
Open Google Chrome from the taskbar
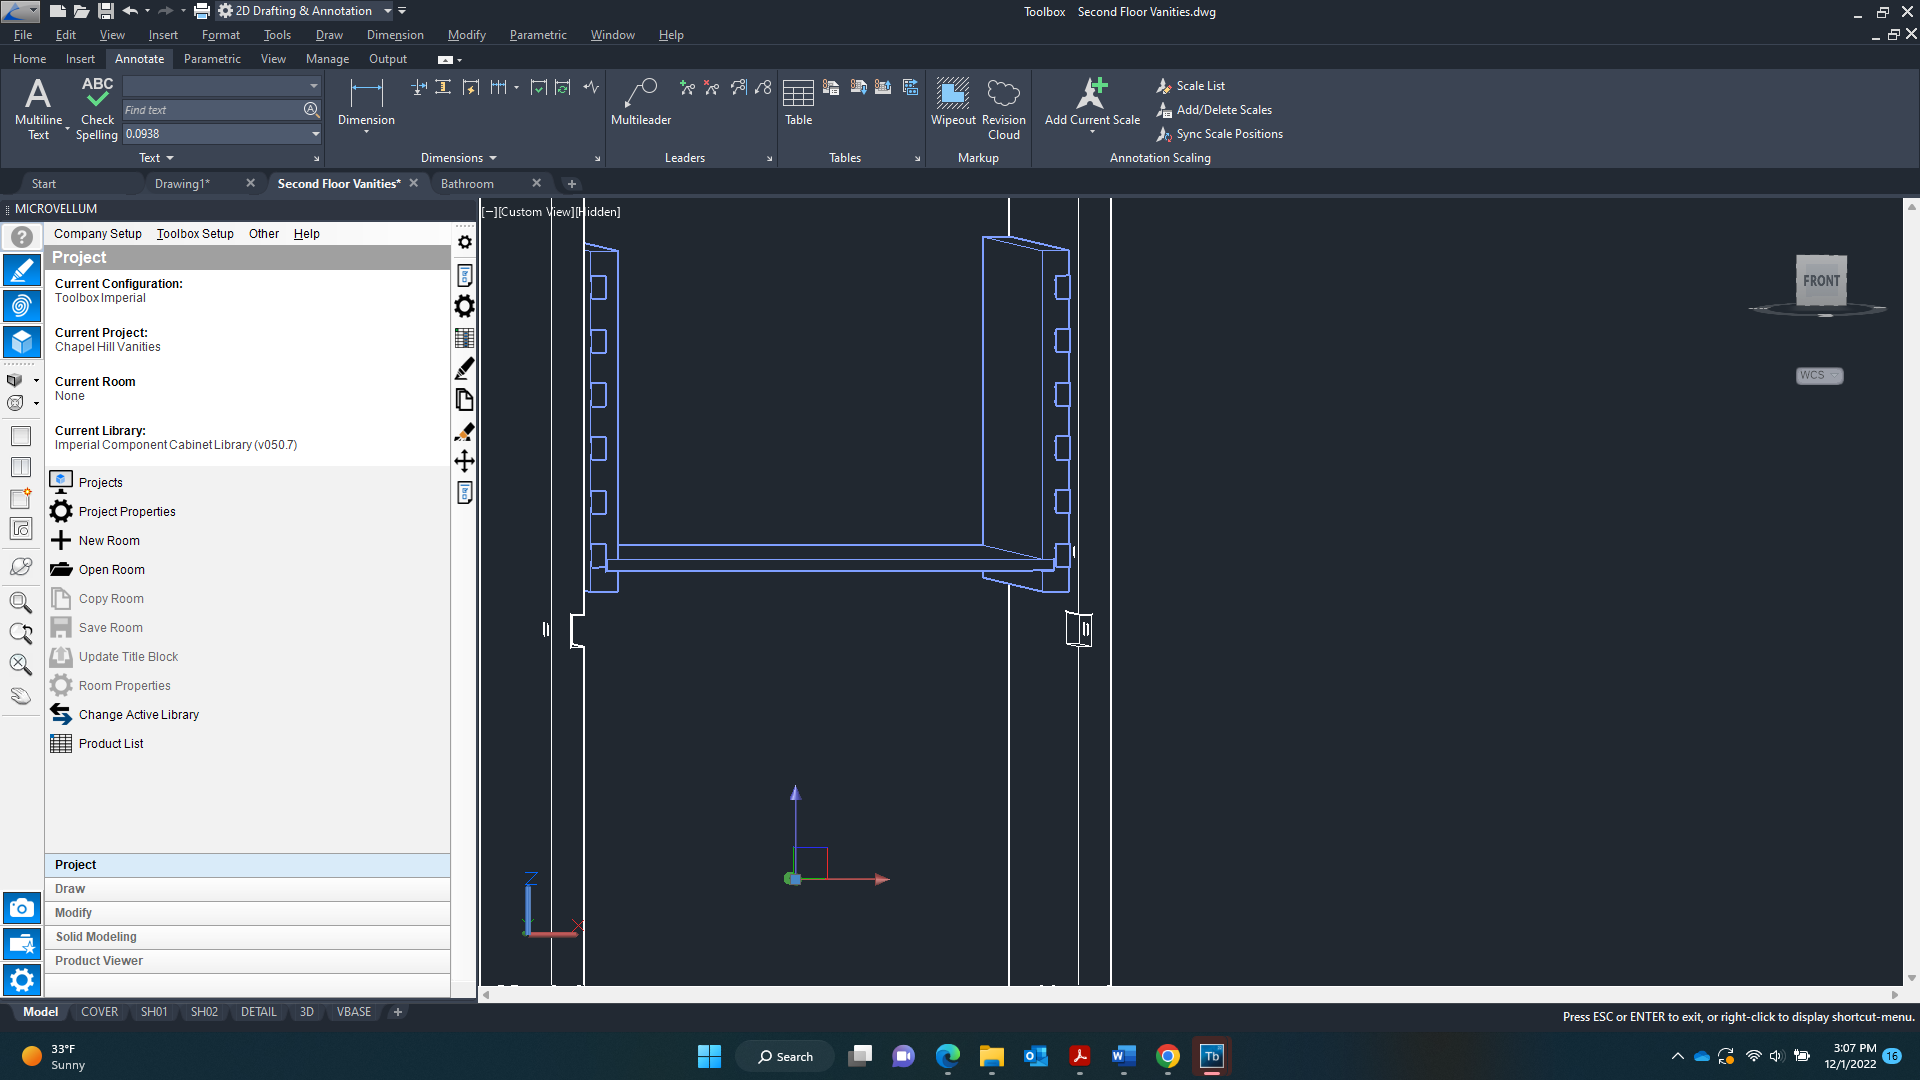[1167, 1057]
